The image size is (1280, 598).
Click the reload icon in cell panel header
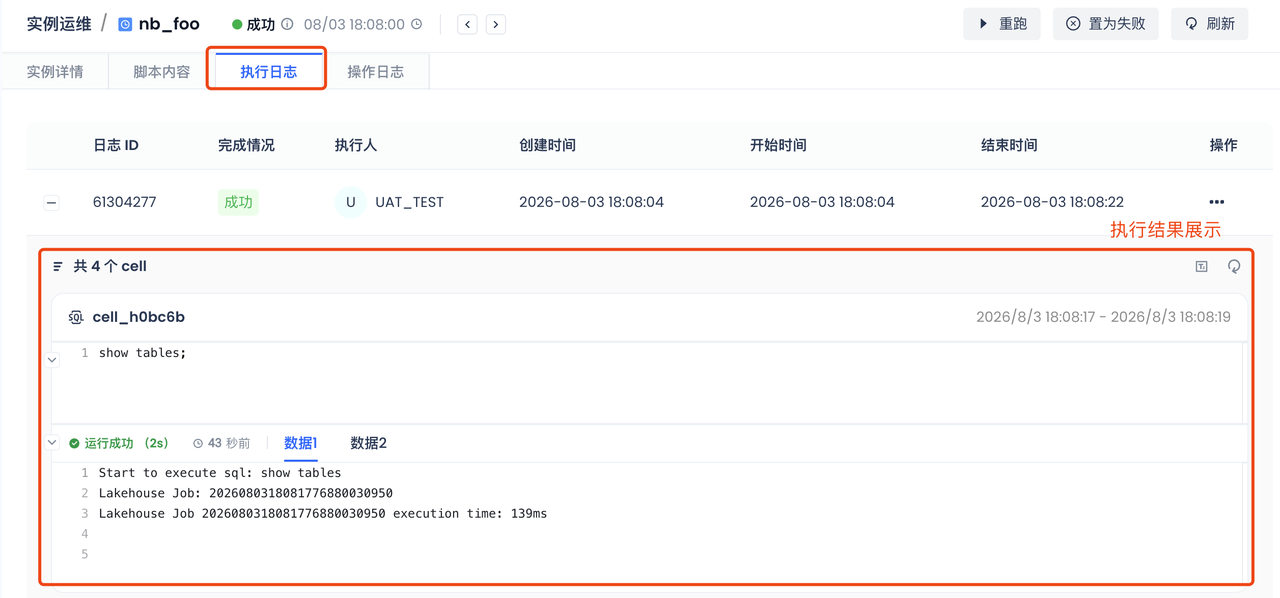[x=1234, y=267]
